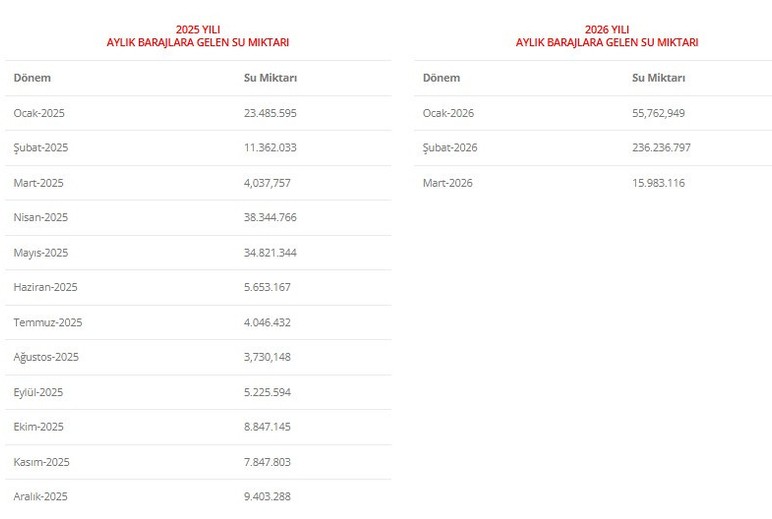Select the Su Miktarı header in 2025 table
Screen dimensions: 772x519
click(270, 78)
